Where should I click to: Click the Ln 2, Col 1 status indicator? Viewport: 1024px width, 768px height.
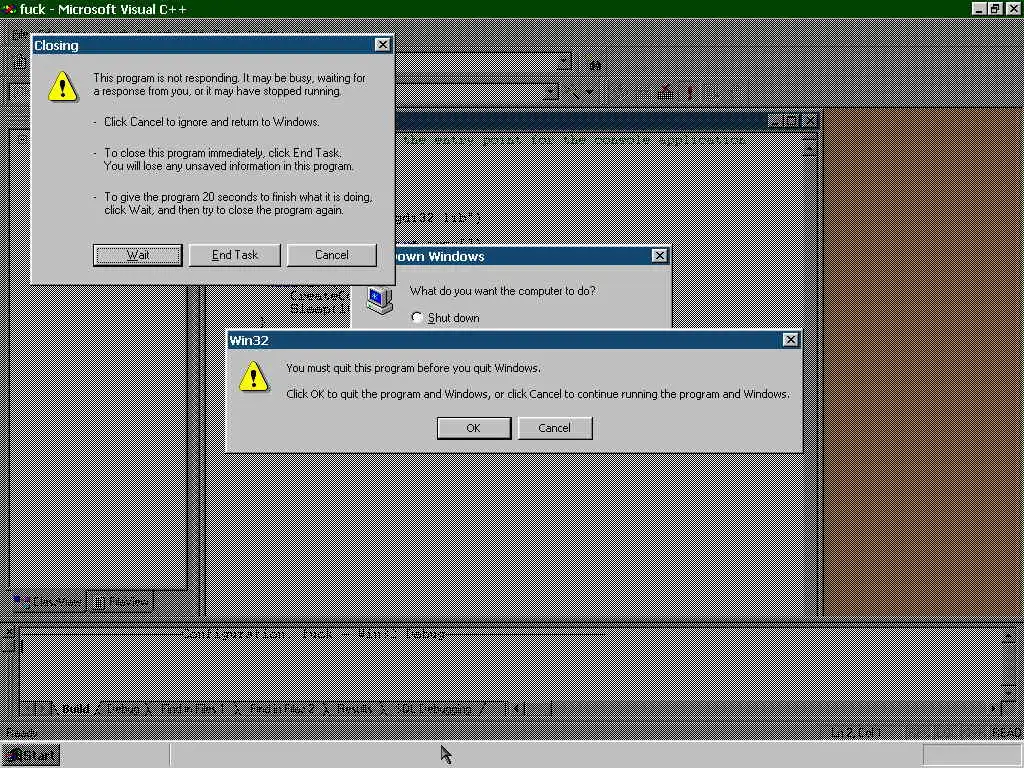[857, 733]
